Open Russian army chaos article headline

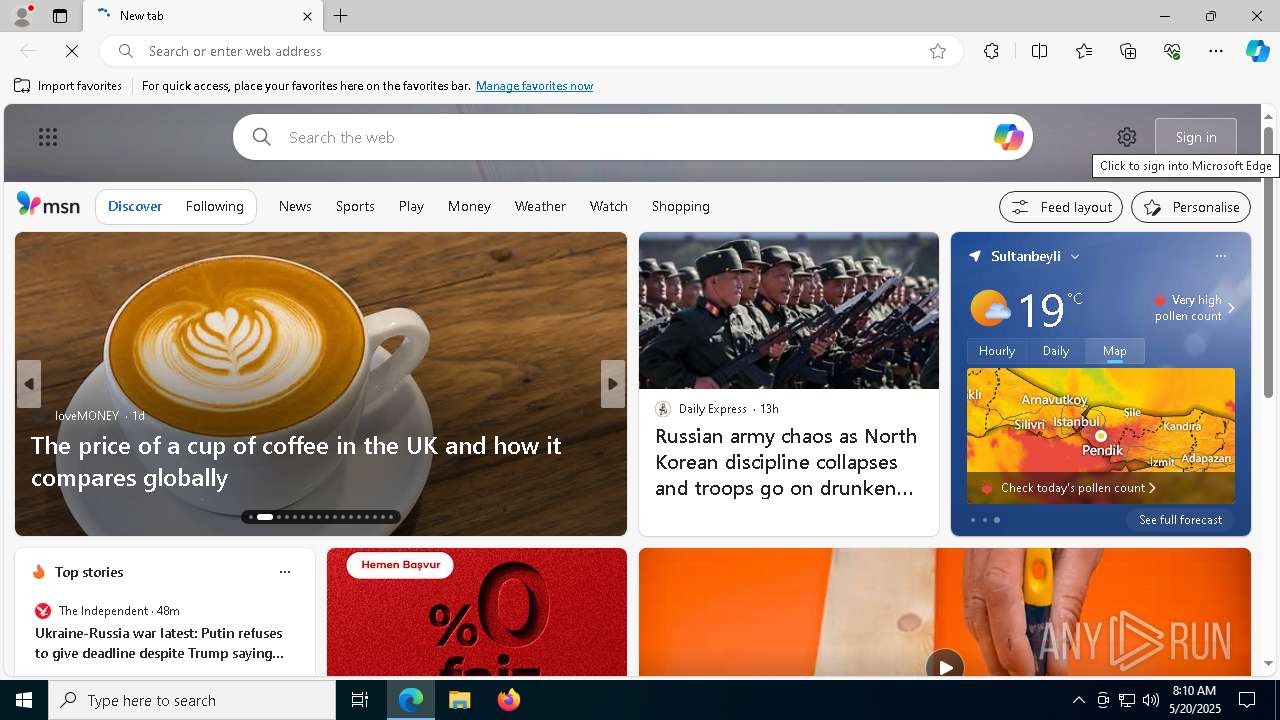(x=786, y=462)
